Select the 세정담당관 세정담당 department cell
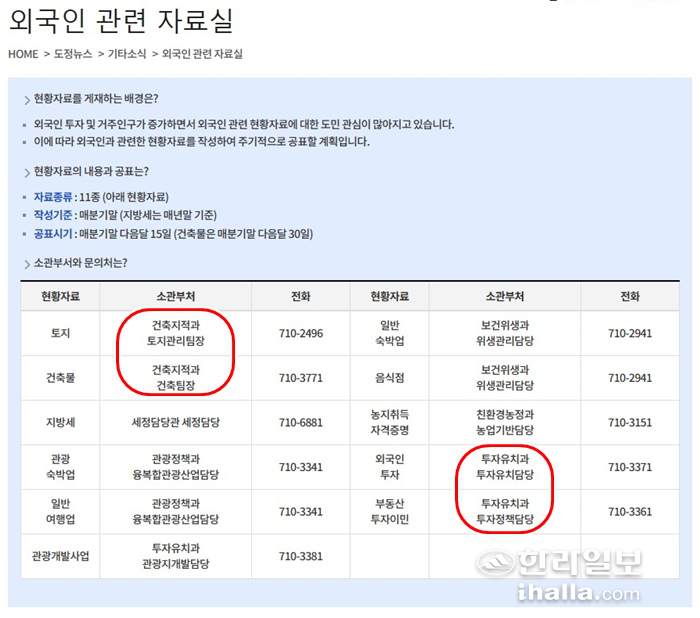The width and height of the screenshot is (700, 618). click(175, 422)
